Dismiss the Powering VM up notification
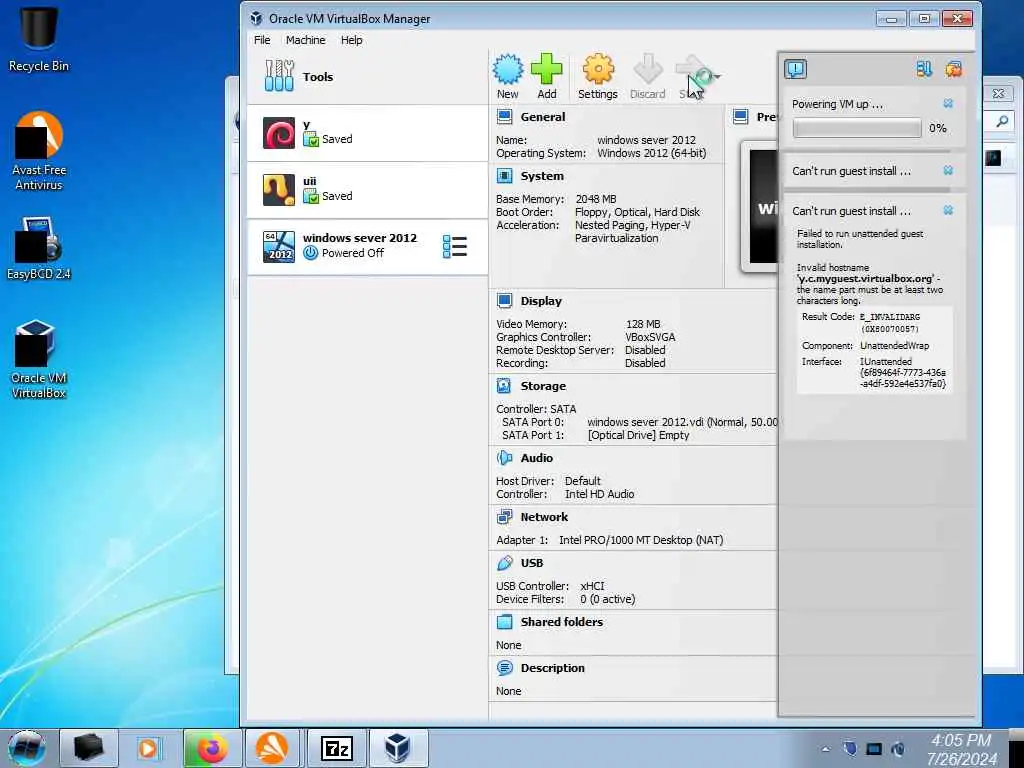The image size is (1024, 768). [x=948, y=104]
